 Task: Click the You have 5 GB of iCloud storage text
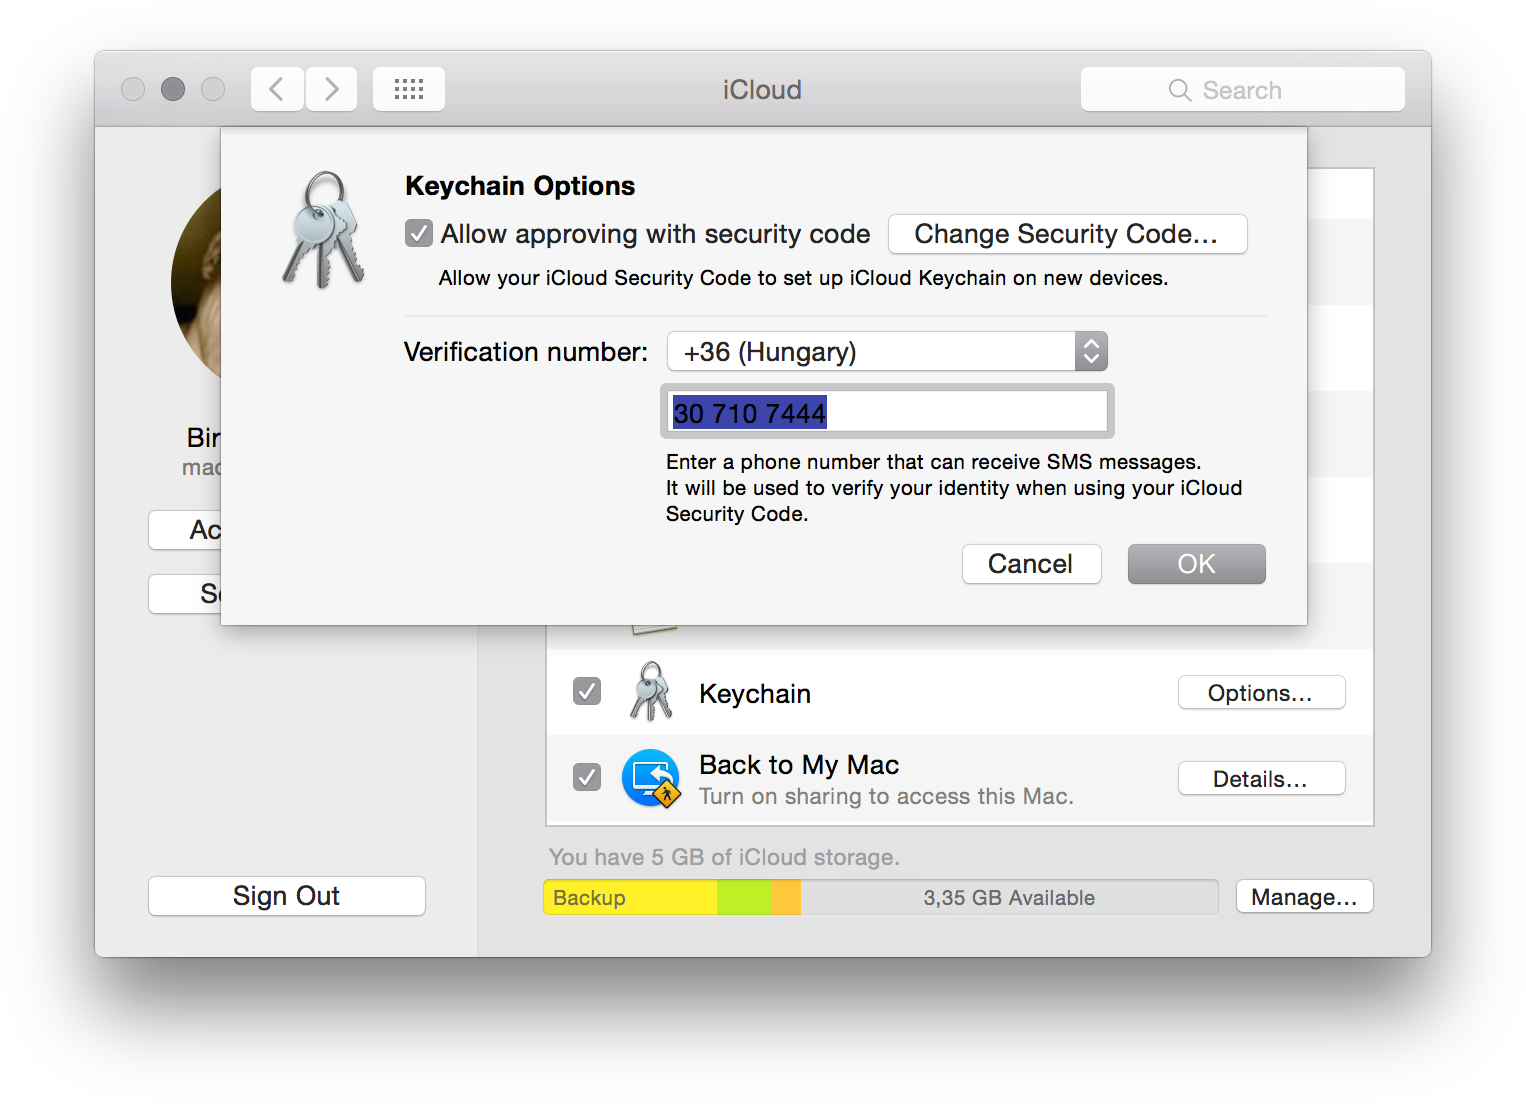[x=724, y=857]
